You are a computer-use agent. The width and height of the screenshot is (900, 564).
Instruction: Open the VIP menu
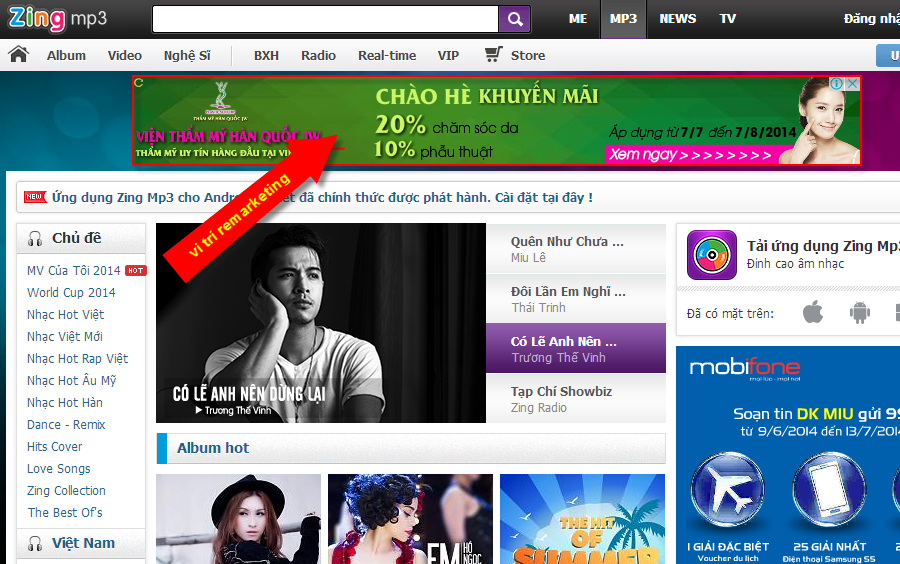click(x=448, y=56)
